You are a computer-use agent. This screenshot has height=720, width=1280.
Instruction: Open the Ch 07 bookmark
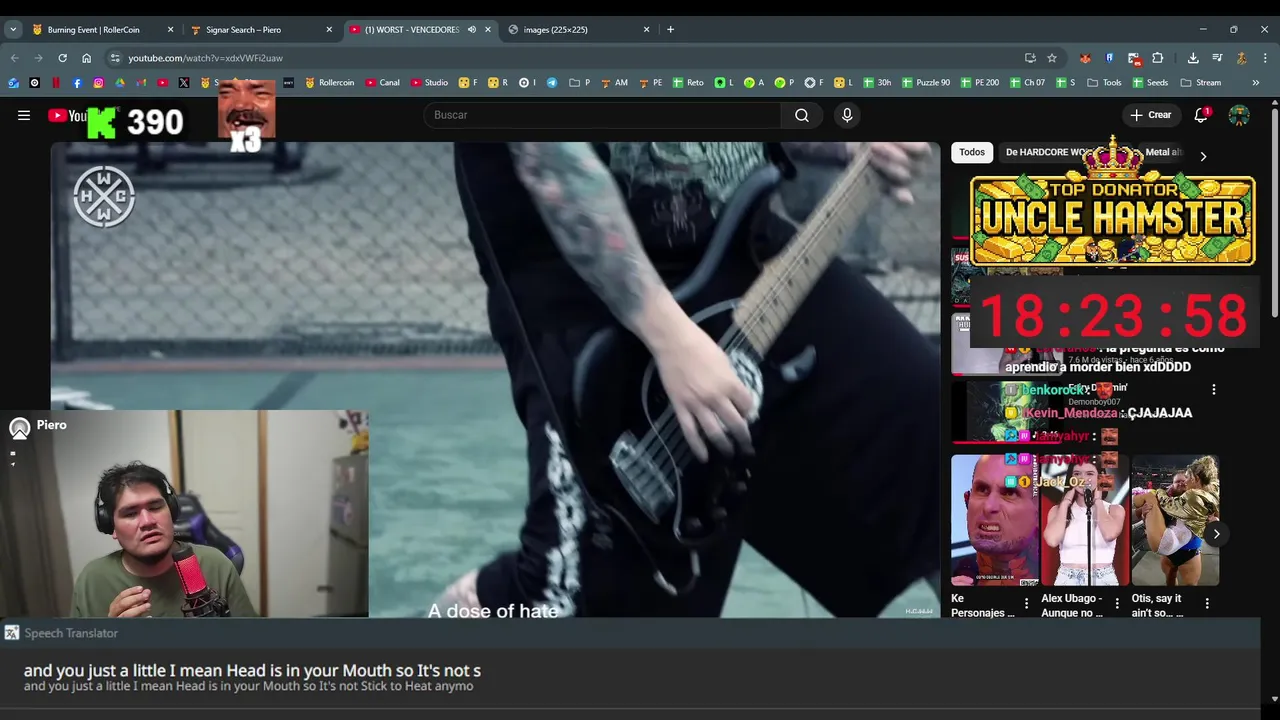[1027, 83]
